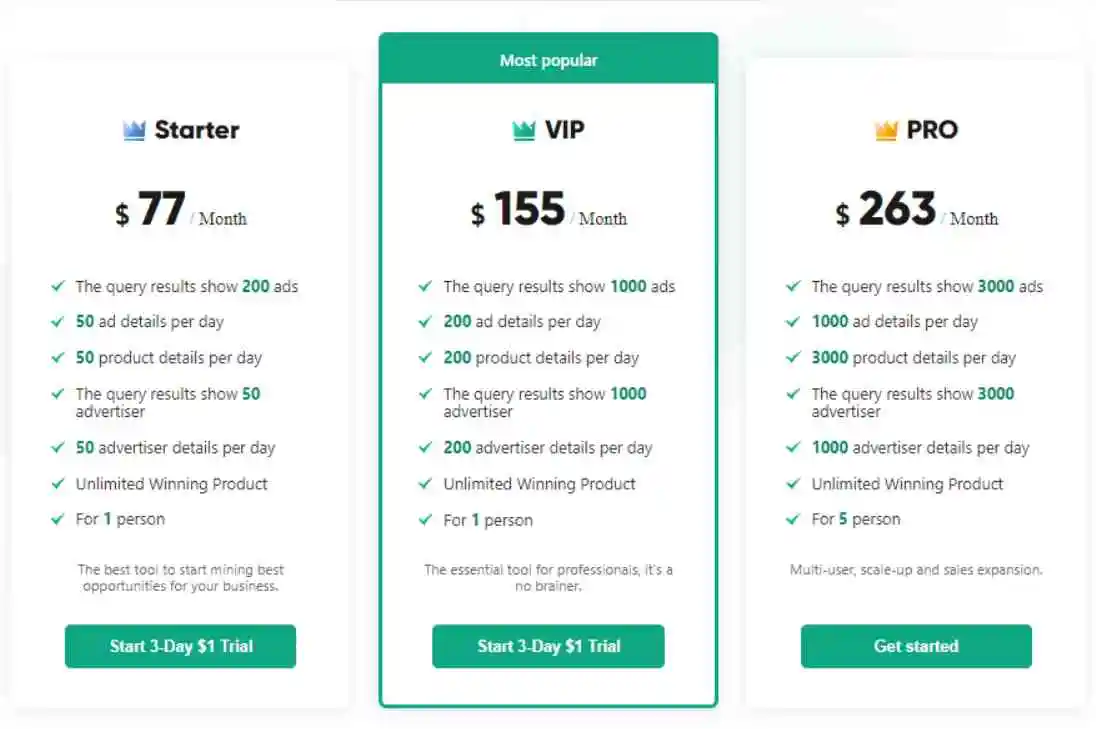The image size is (1096, 729).
Task: Click the VIP plan heading
Action: 564,130
